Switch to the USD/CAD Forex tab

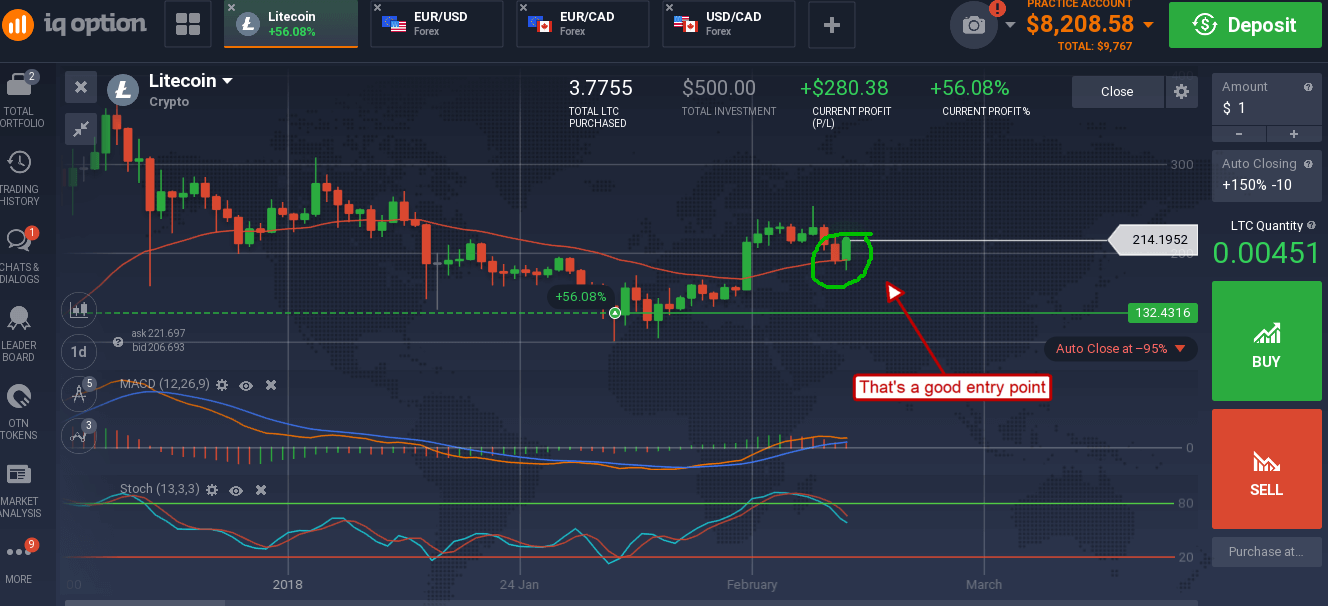coord(728,24)
